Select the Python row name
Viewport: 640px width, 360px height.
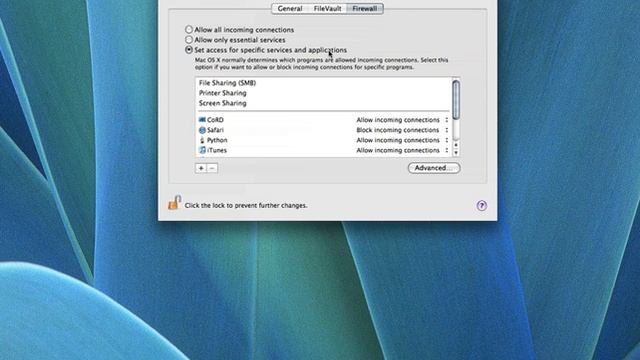tap(217, 140)
